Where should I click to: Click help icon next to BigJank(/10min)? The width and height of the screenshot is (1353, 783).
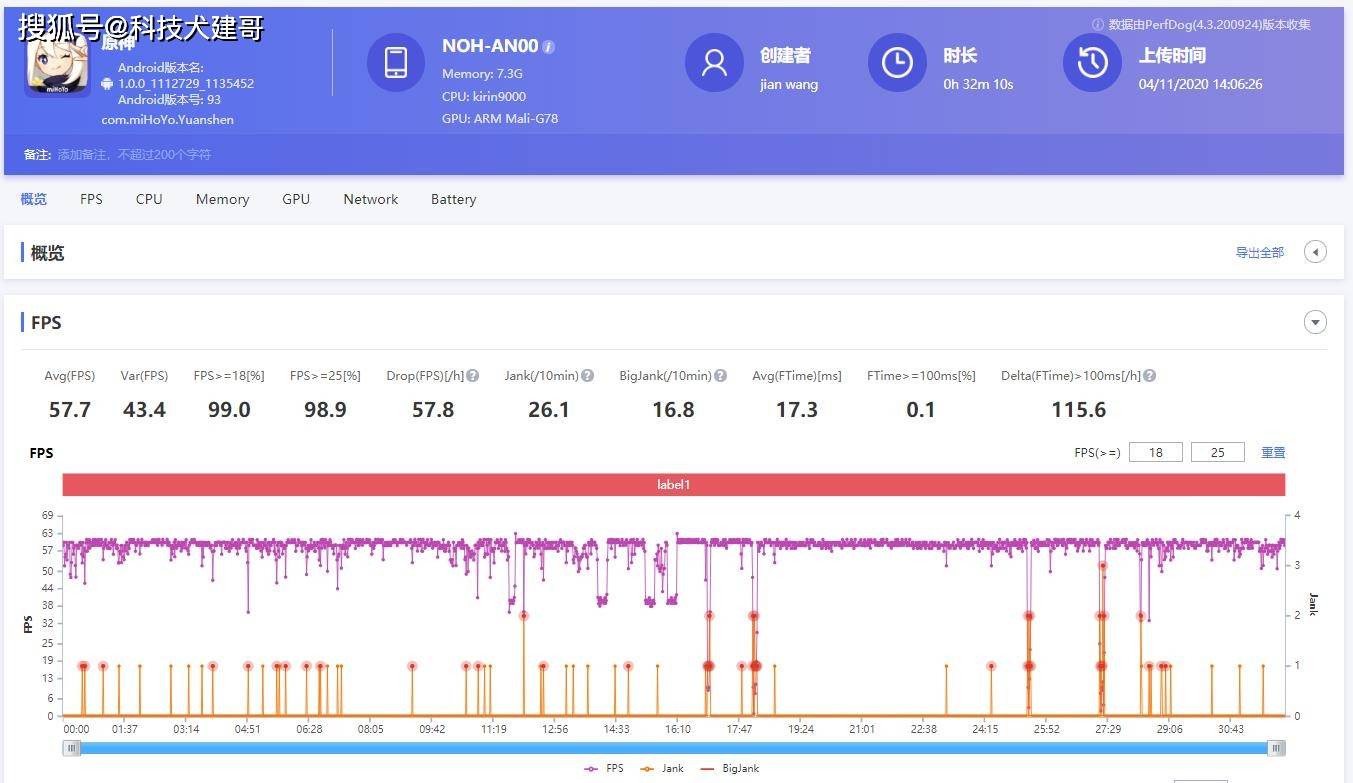720,376
